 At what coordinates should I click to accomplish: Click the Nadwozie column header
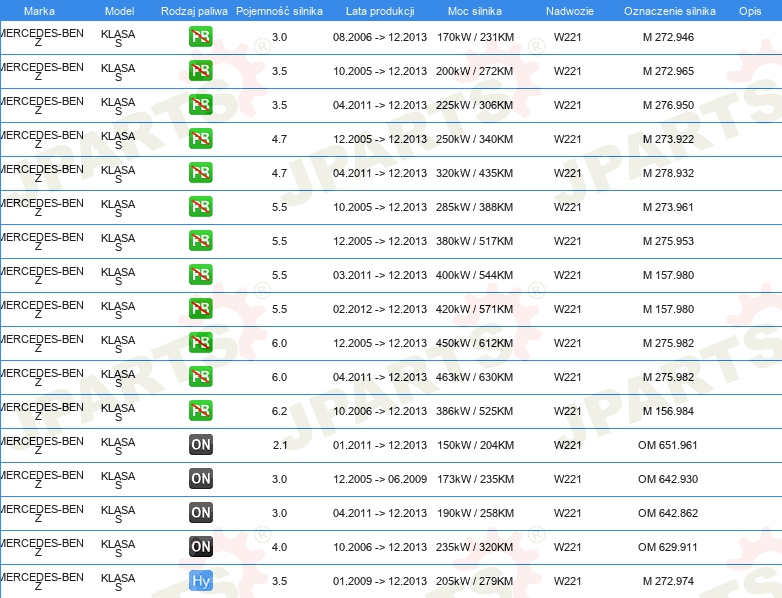(x=570, y=11)
